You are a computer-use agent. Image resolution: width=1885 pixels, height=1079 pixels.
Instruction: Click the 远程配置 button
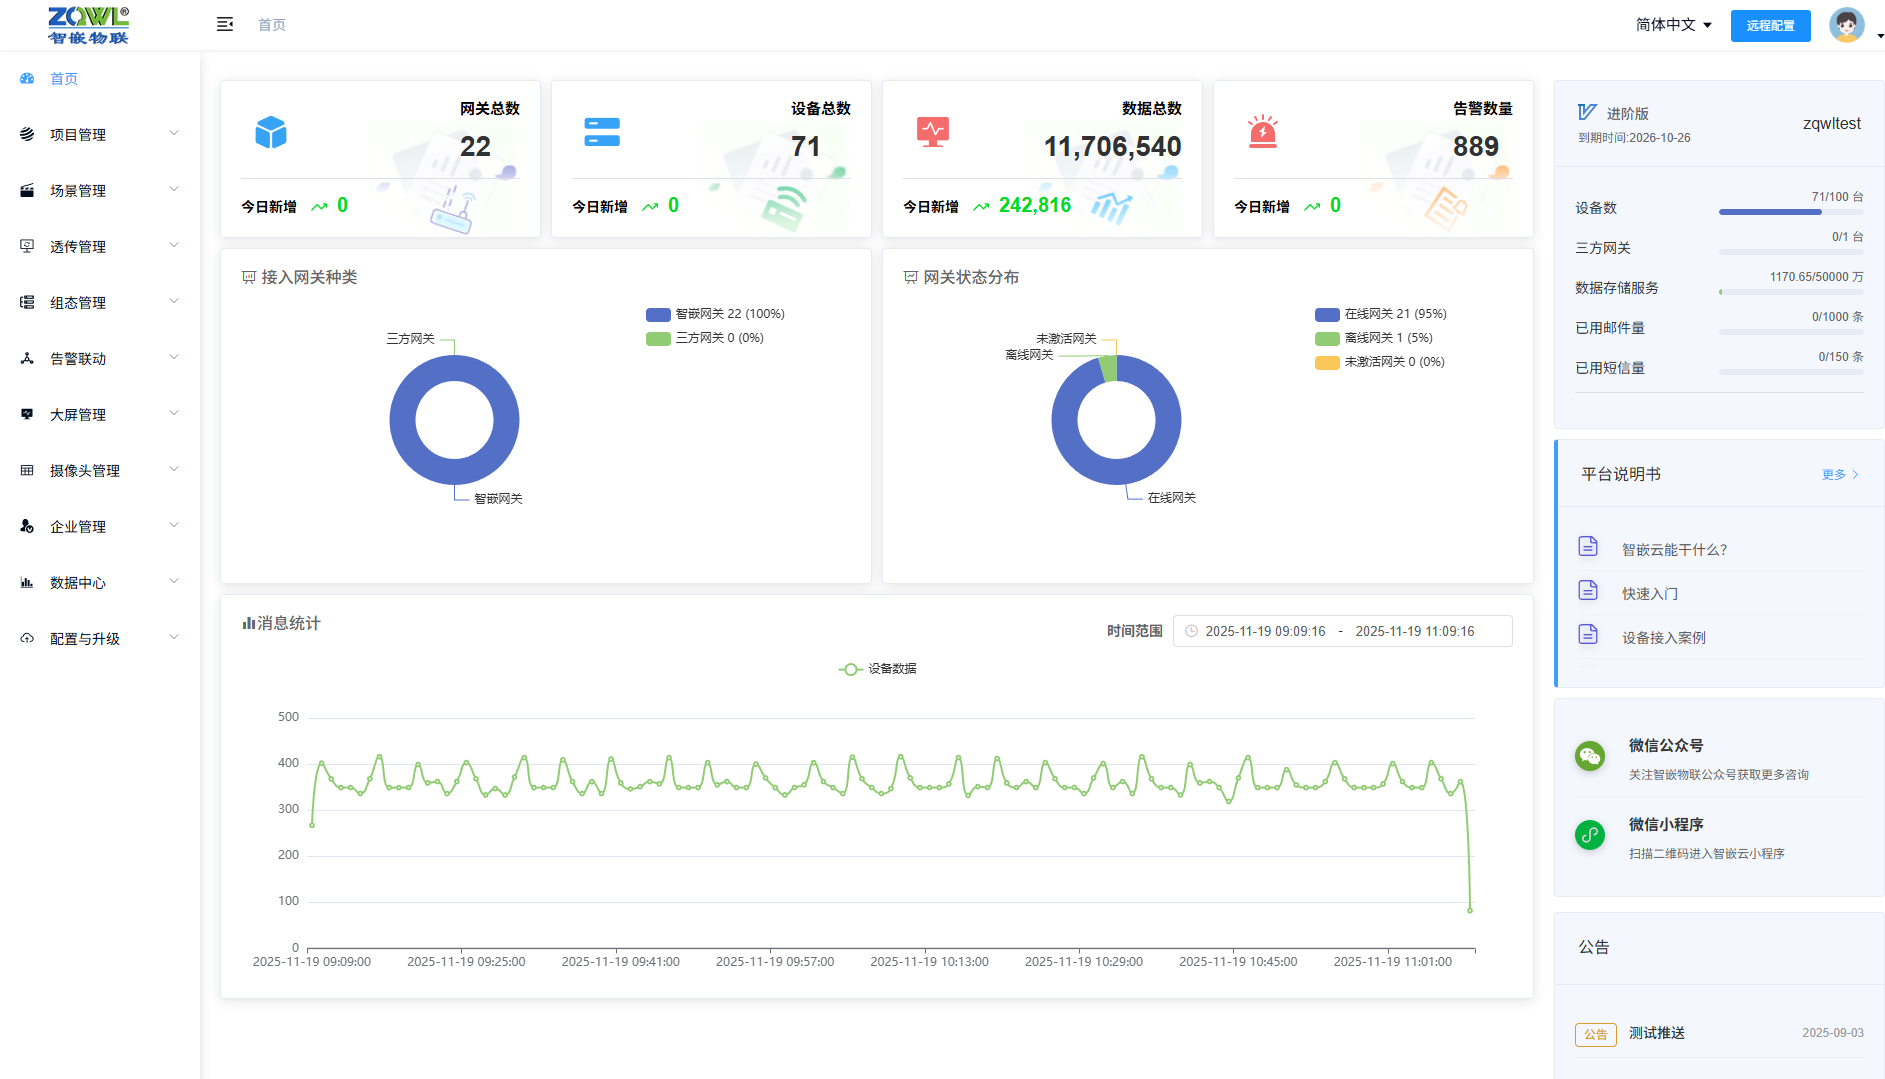click(x=1770, y=26)
